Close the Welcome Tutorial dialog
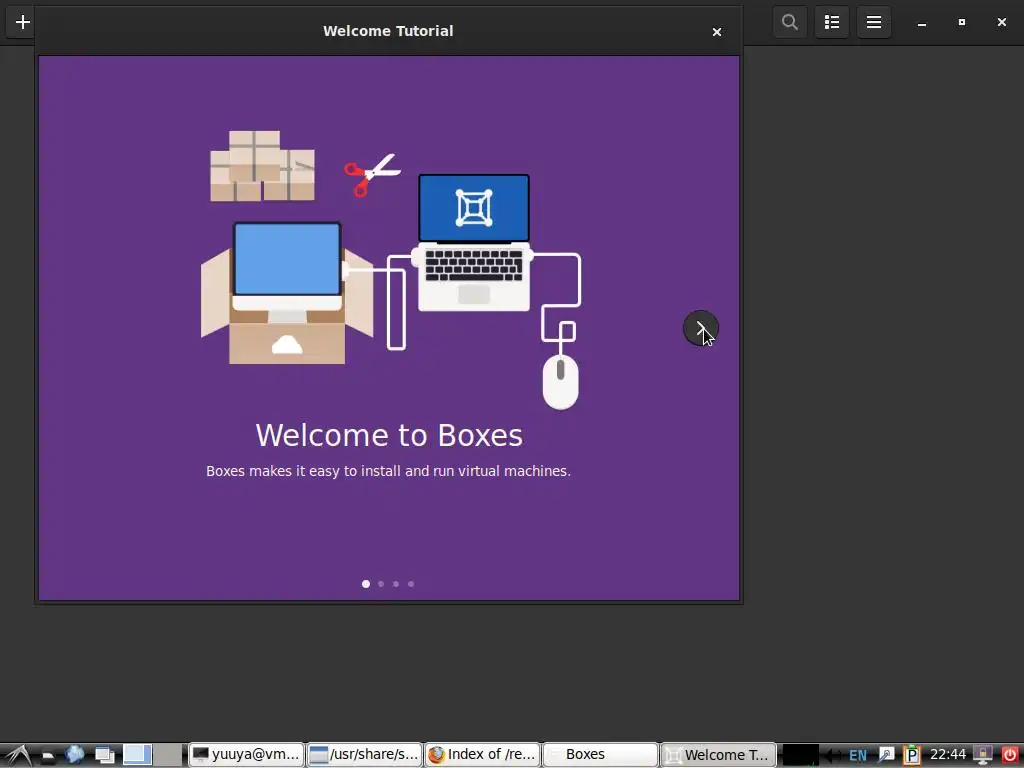The height and width of the screenshot is (768, 1024). [716, 32]
